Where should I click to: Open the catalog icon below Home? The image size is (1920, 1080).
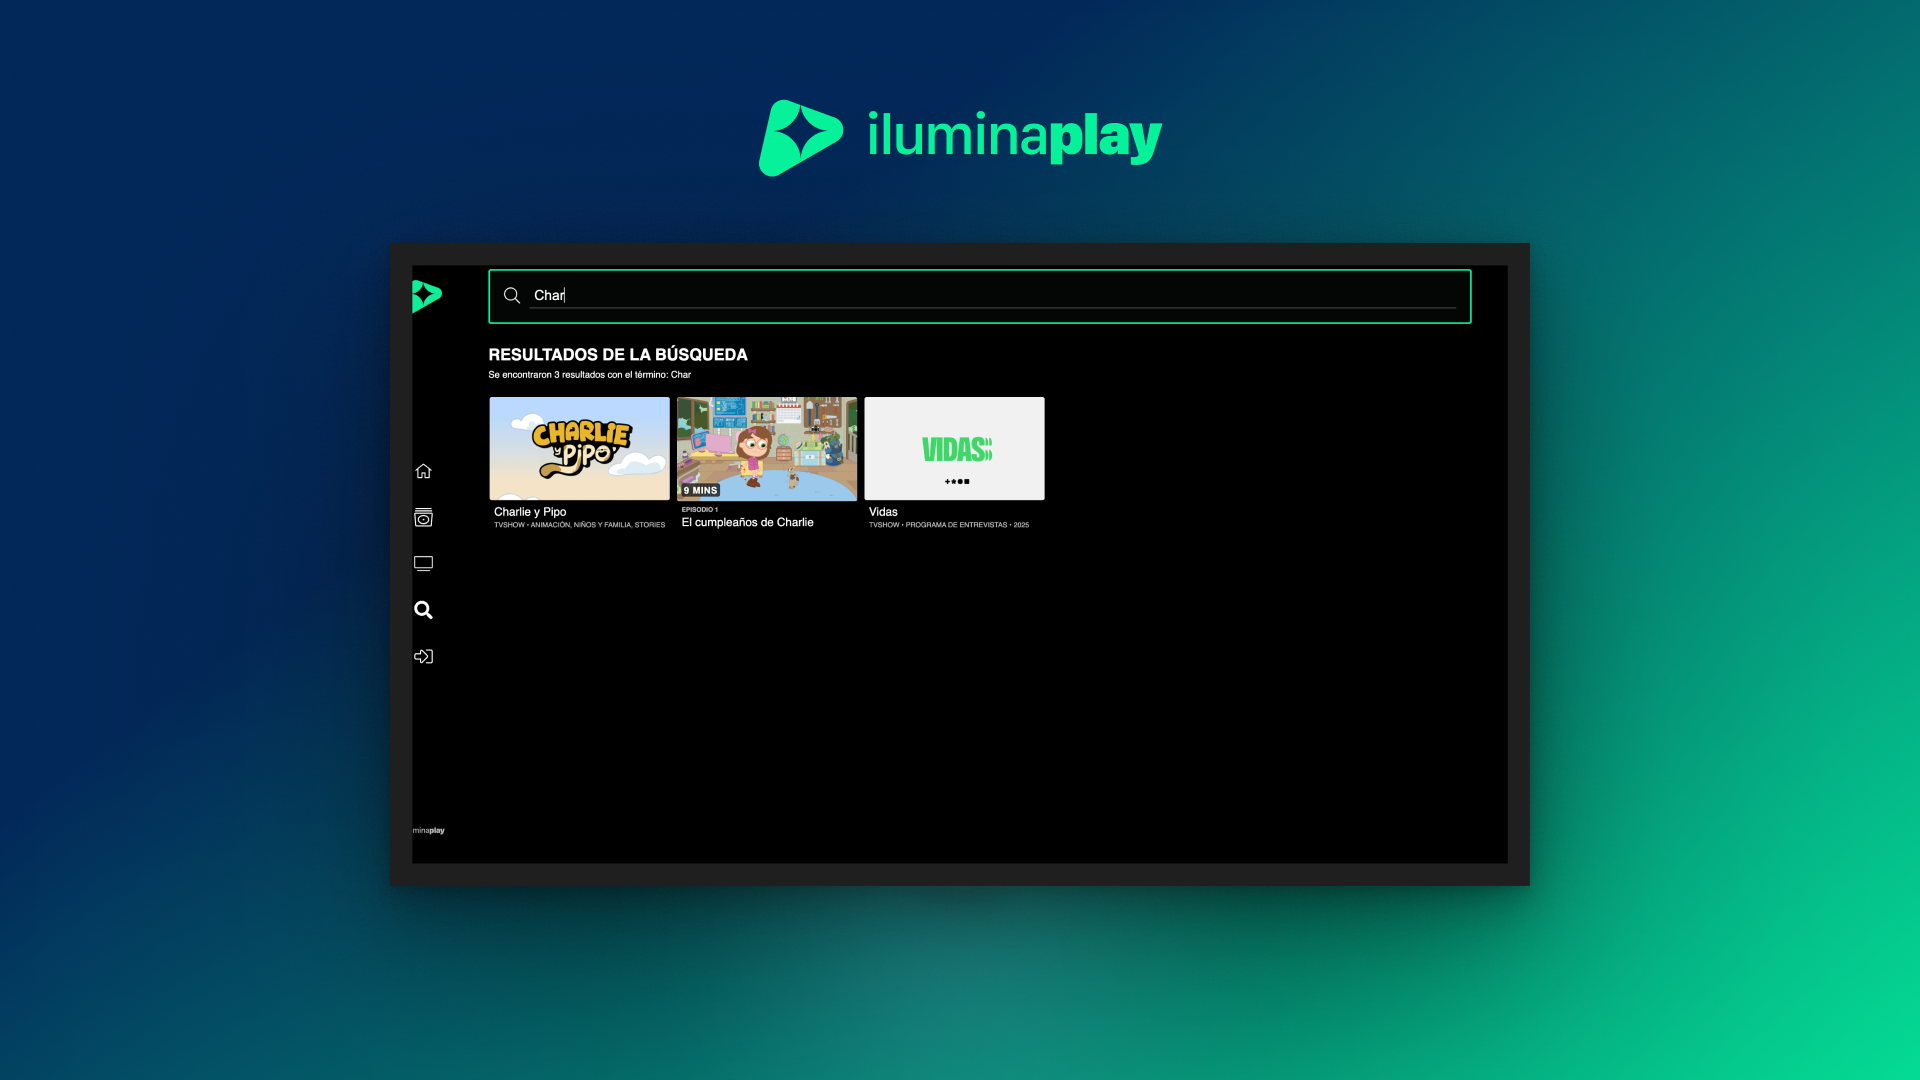pyautogui.click(x=423, y=517)
